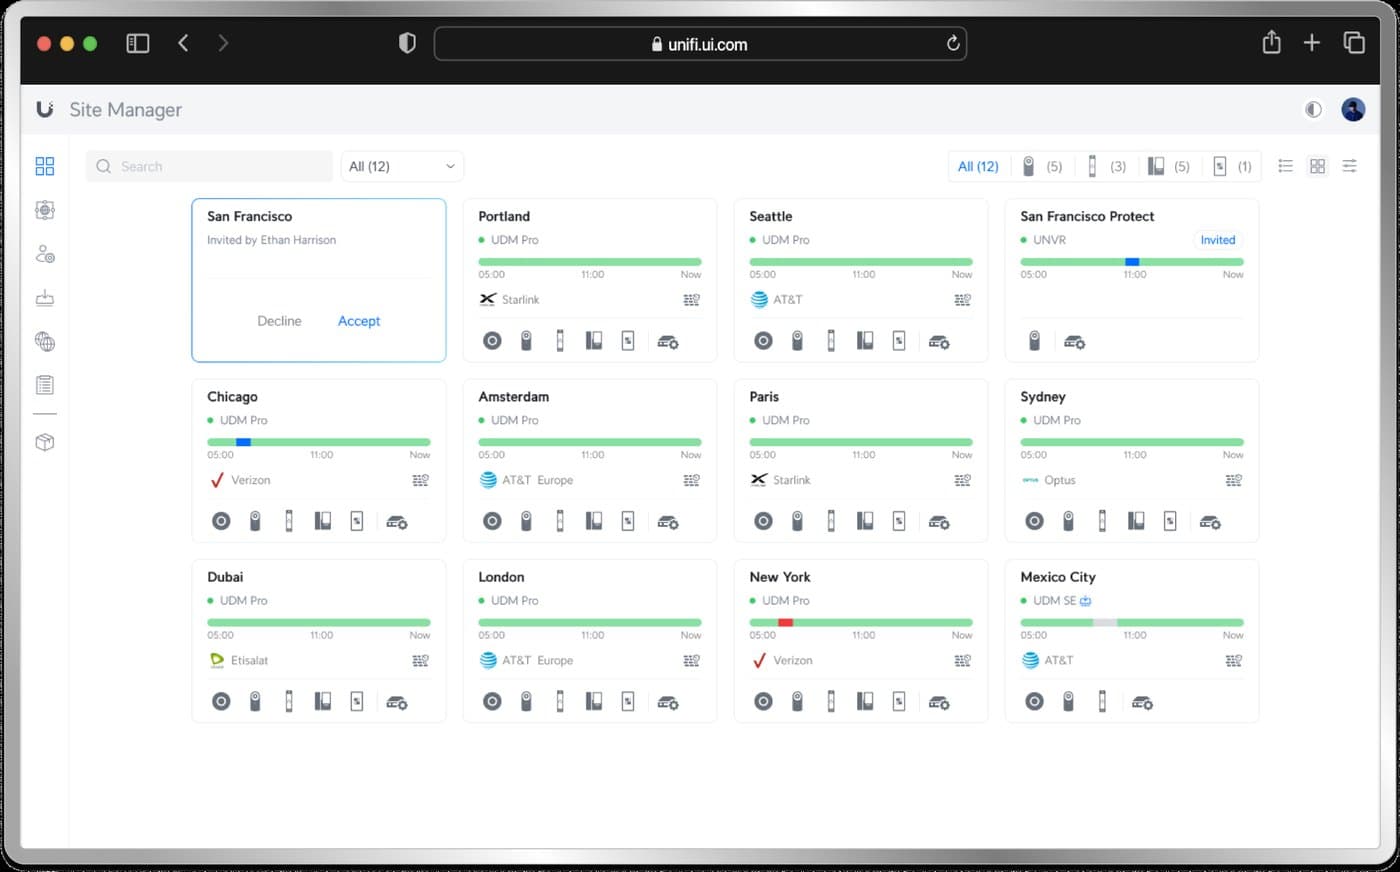Open the list document icon in left sidebar
The height and width of the screenshot is (872, 1400).
click(x=45, y=385)
